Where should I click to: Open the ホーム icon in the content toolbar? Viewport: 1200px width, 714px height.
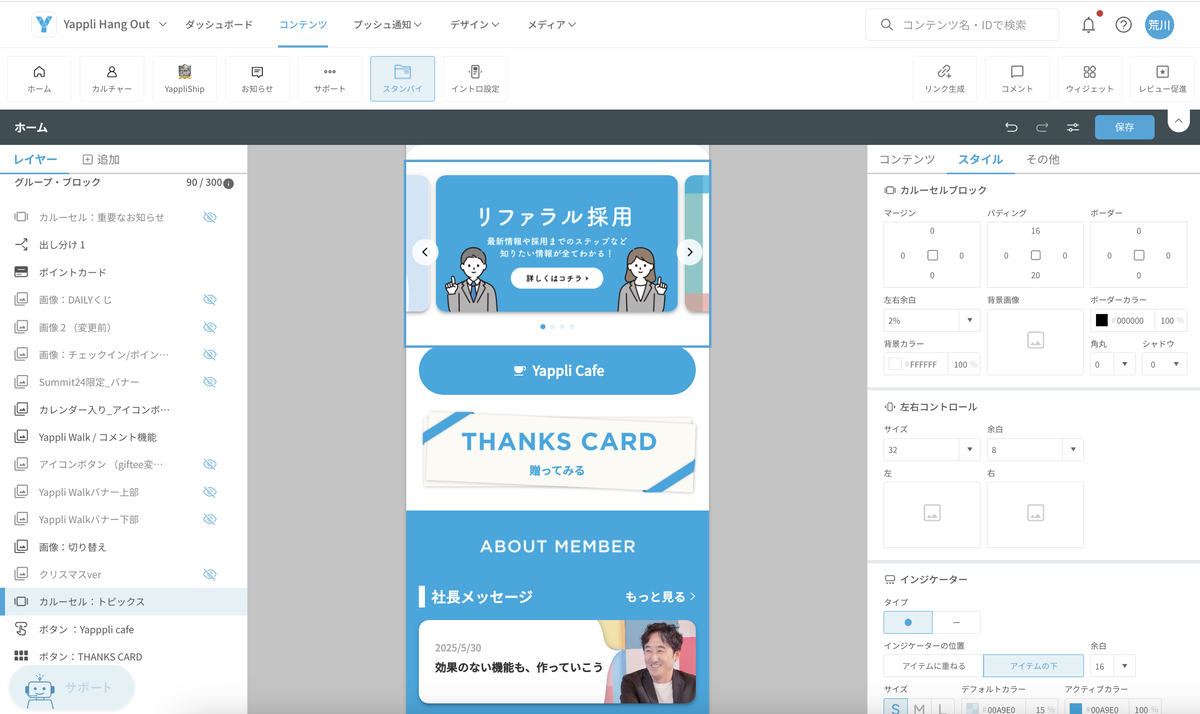pyautogui.click(x=39, y=78)
